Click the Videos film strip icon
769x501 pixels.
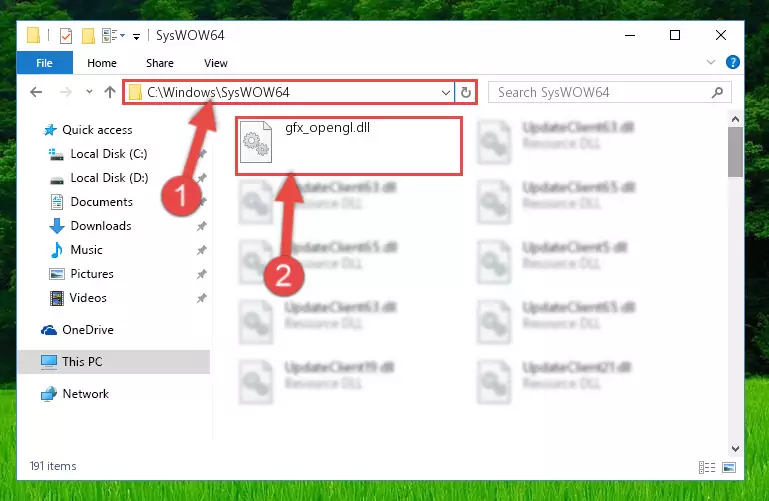(57, 298)
